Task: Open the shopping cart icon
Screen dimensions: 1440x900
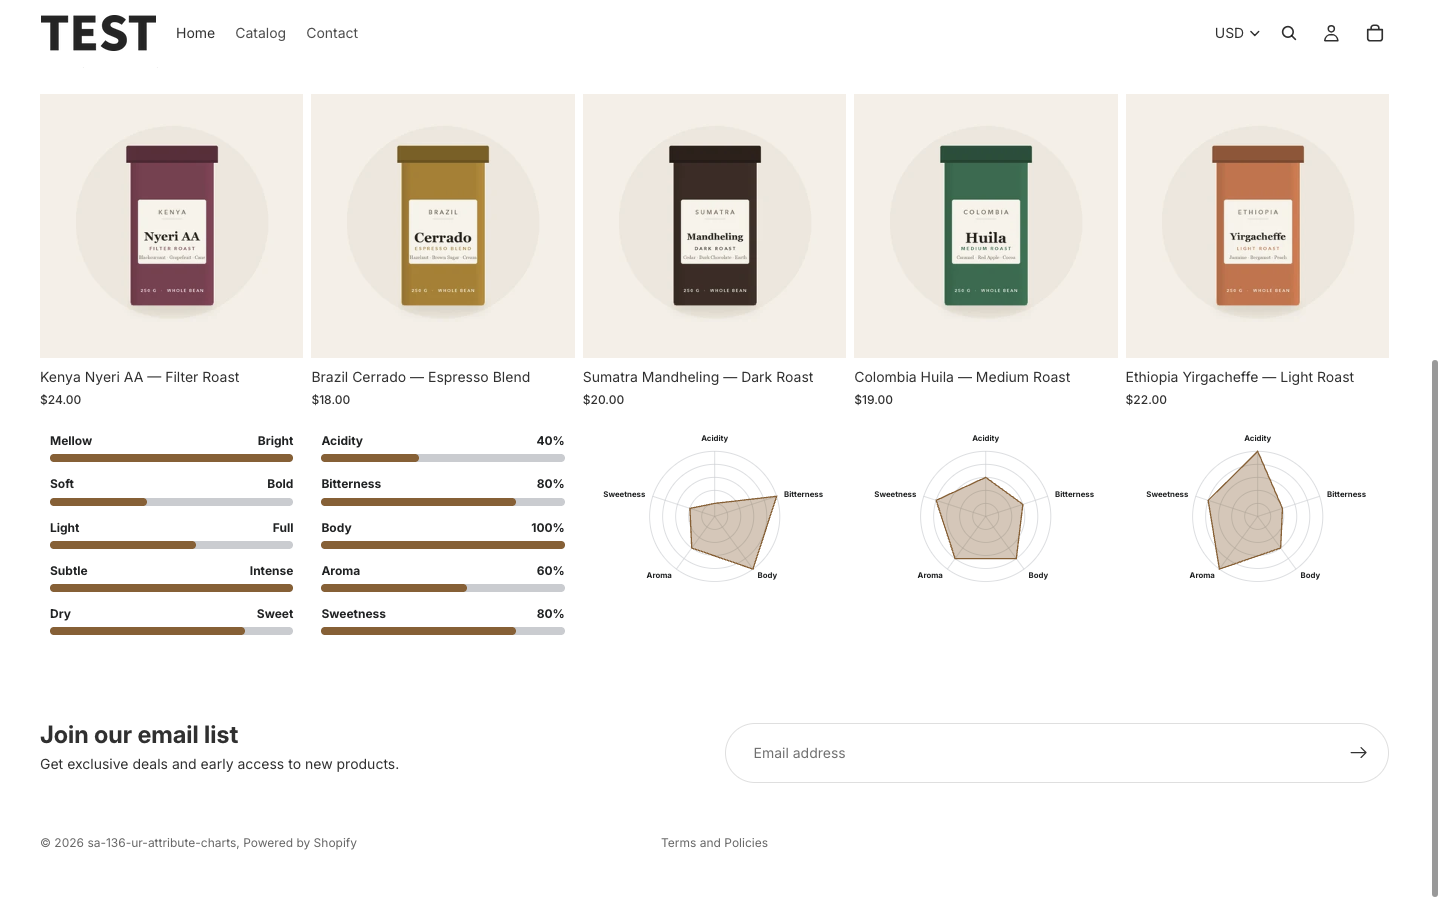Action: pos(1375,33)
